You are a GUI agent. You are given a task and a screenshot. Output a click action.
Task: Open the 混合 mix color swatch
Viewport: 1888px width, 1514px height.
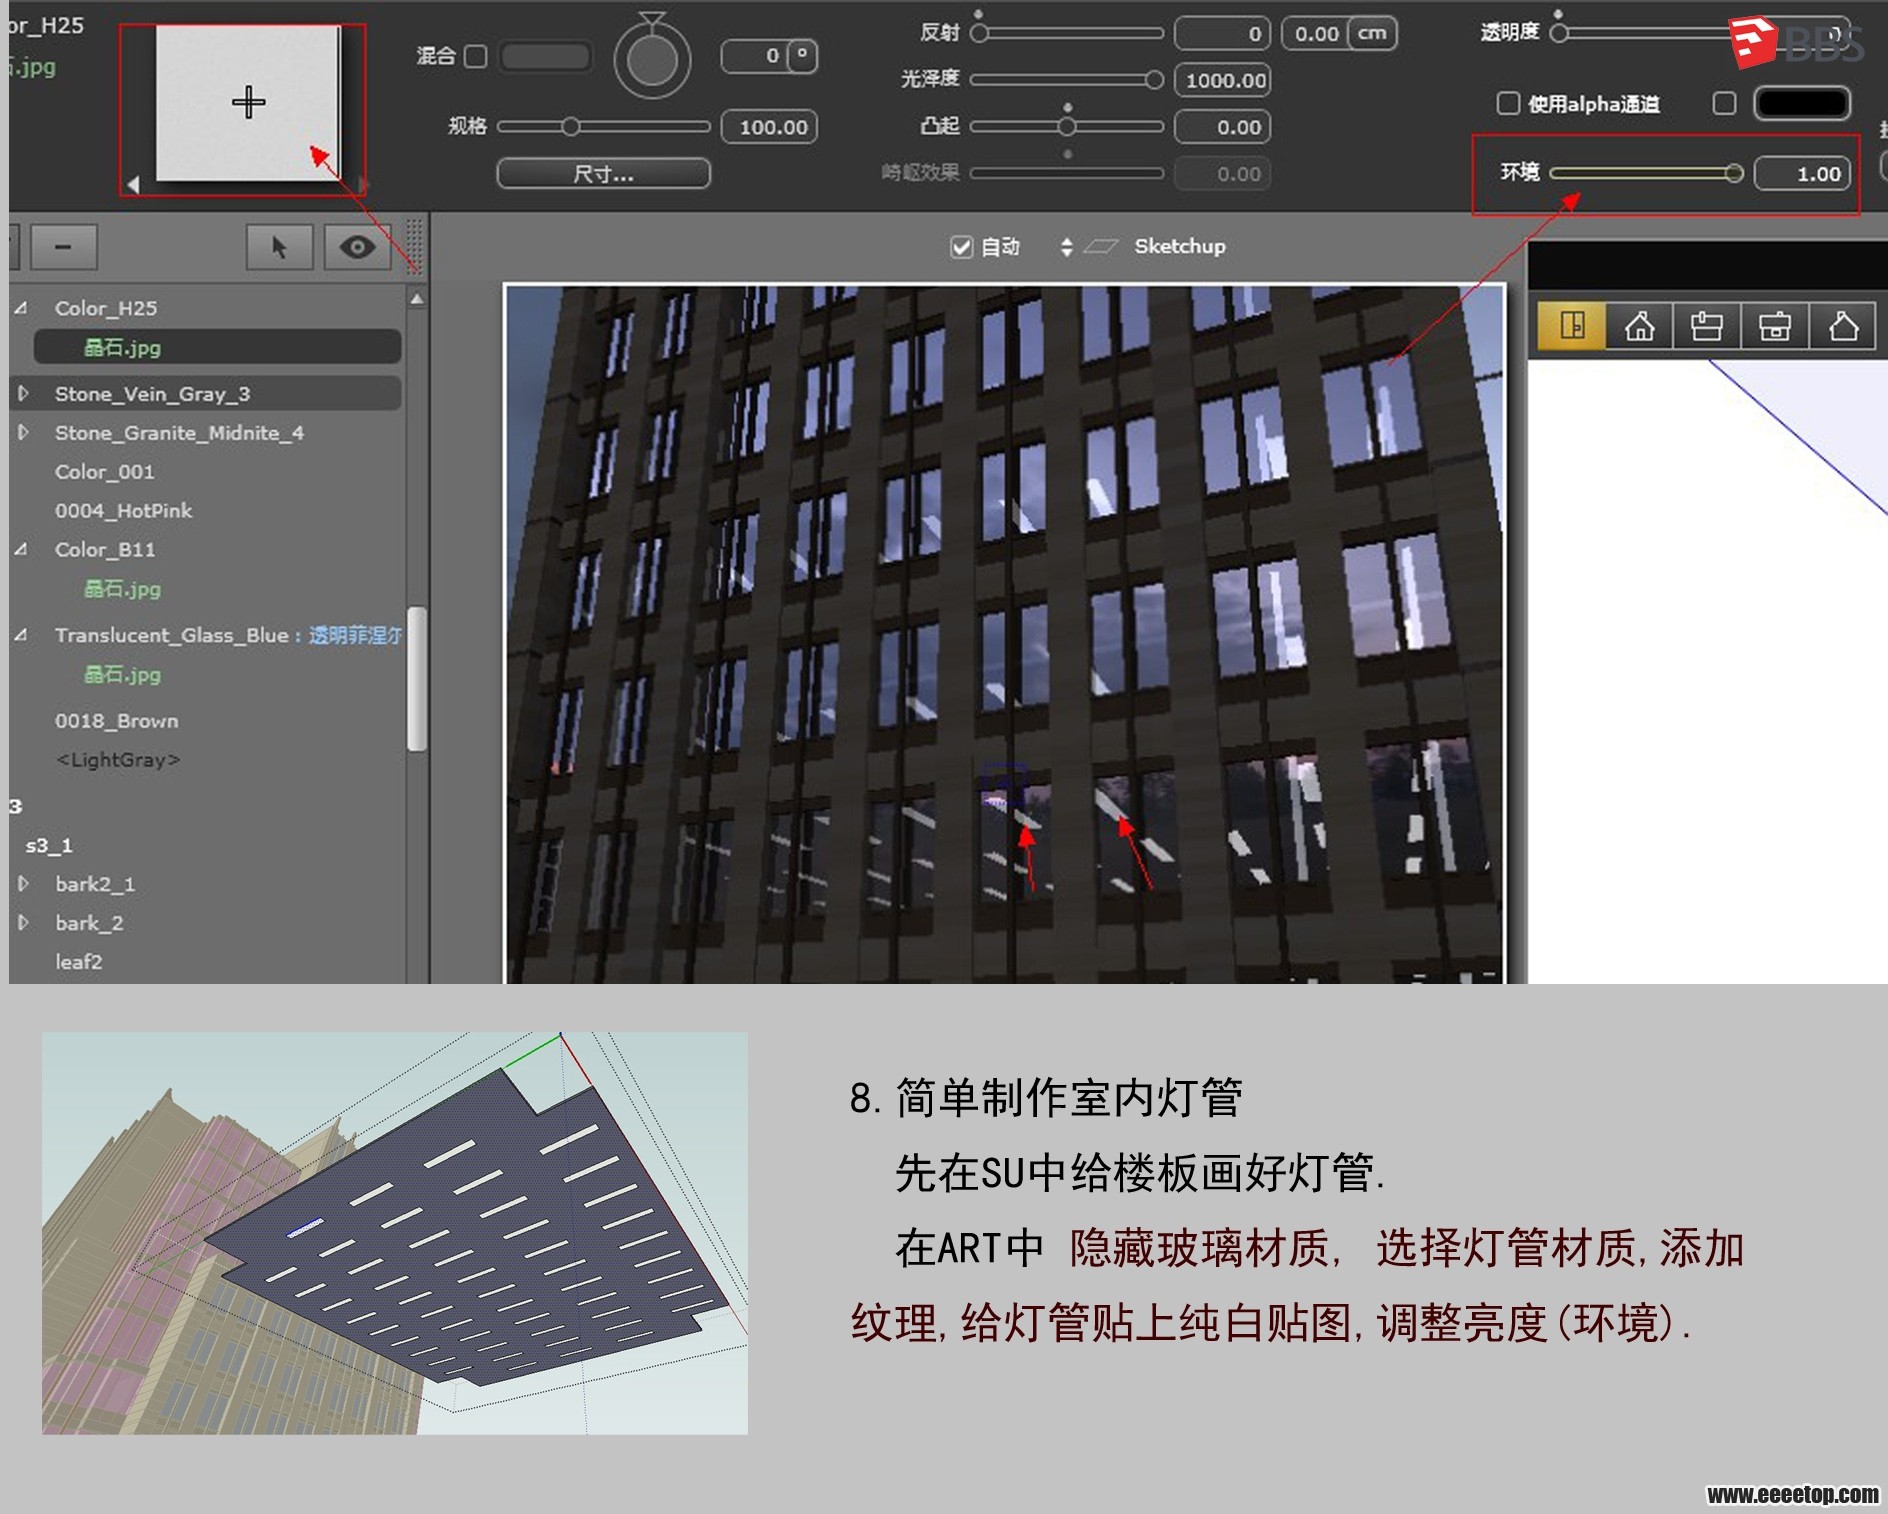tap(545, 56)
